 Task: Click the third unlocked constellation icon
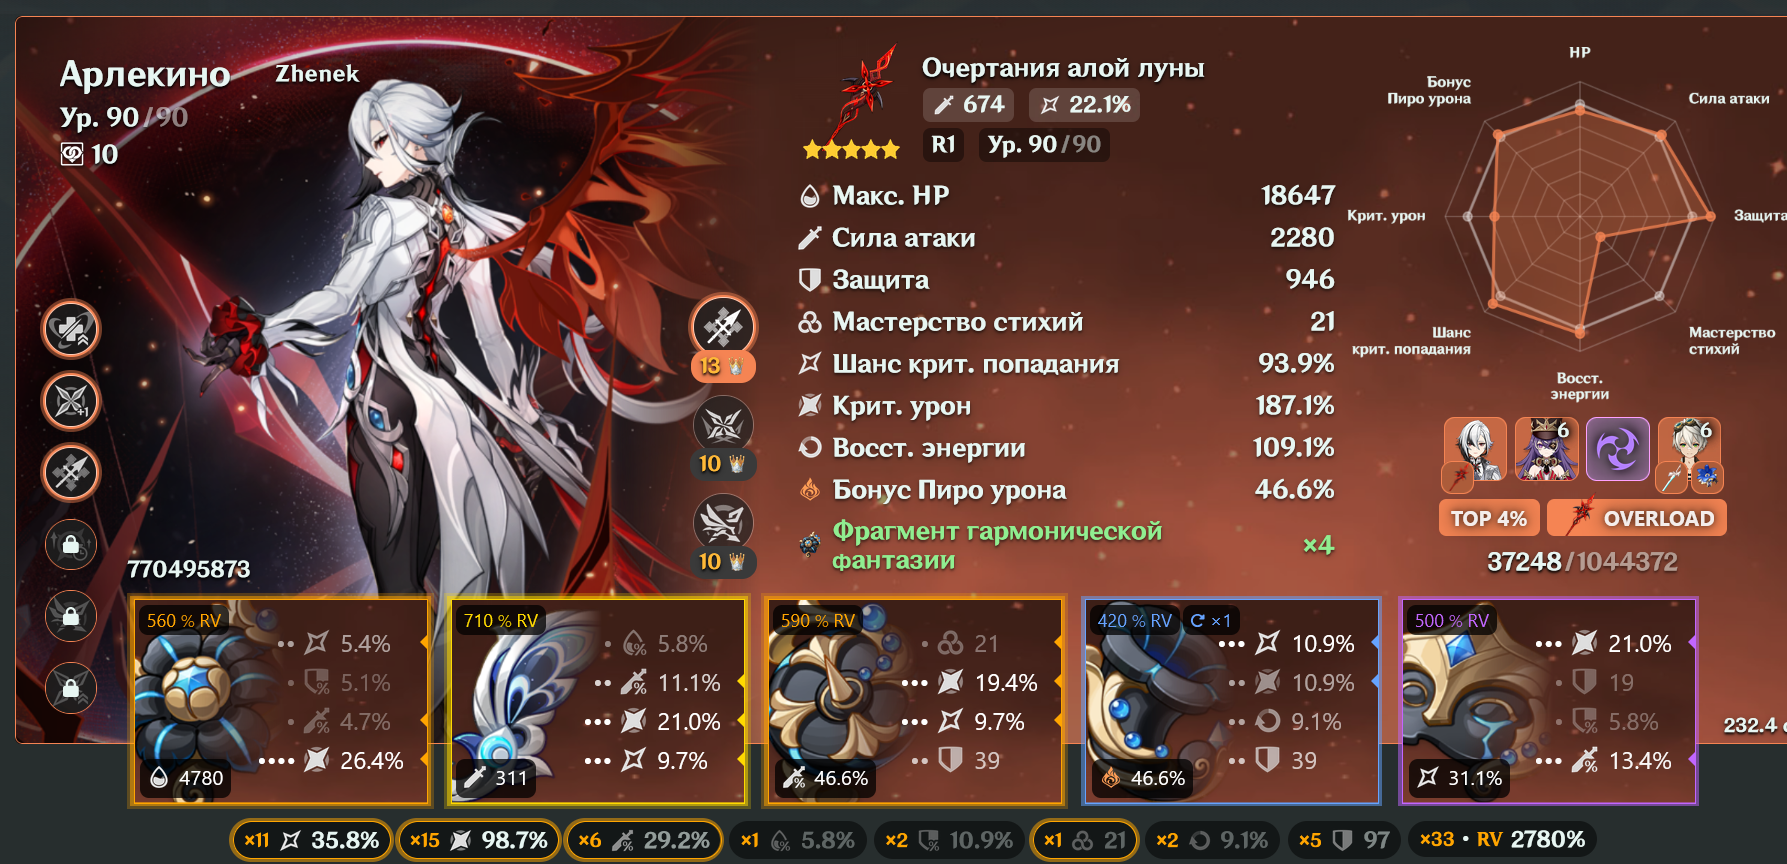tap(71, 472)
